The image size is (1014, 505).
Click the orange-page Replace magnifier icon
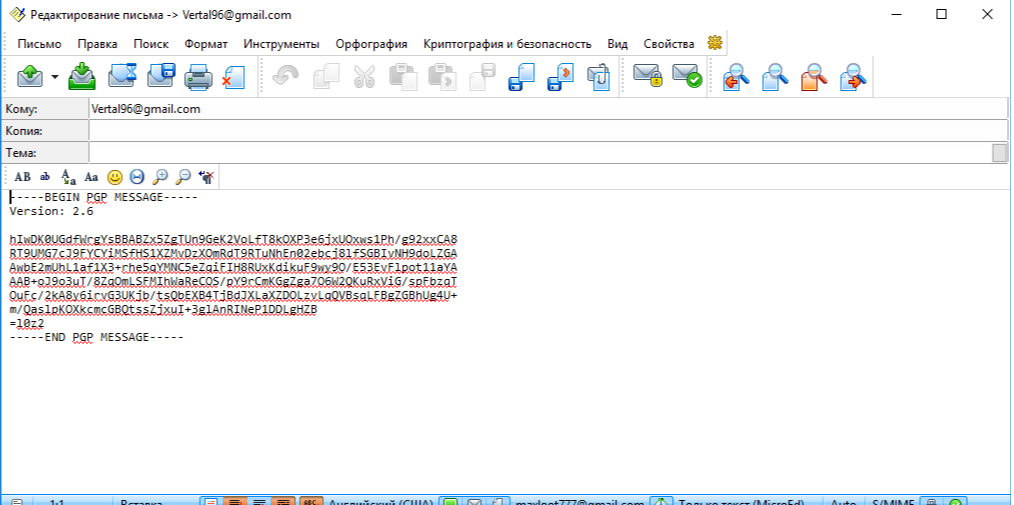[x=814, y=76]
